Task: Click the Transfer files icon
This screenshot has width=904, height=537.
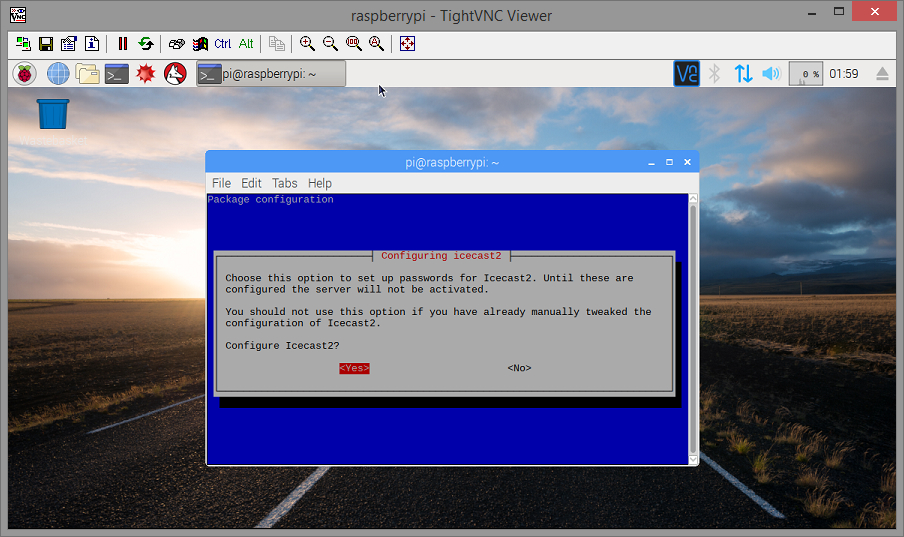Action: click(x=277, y=44)
